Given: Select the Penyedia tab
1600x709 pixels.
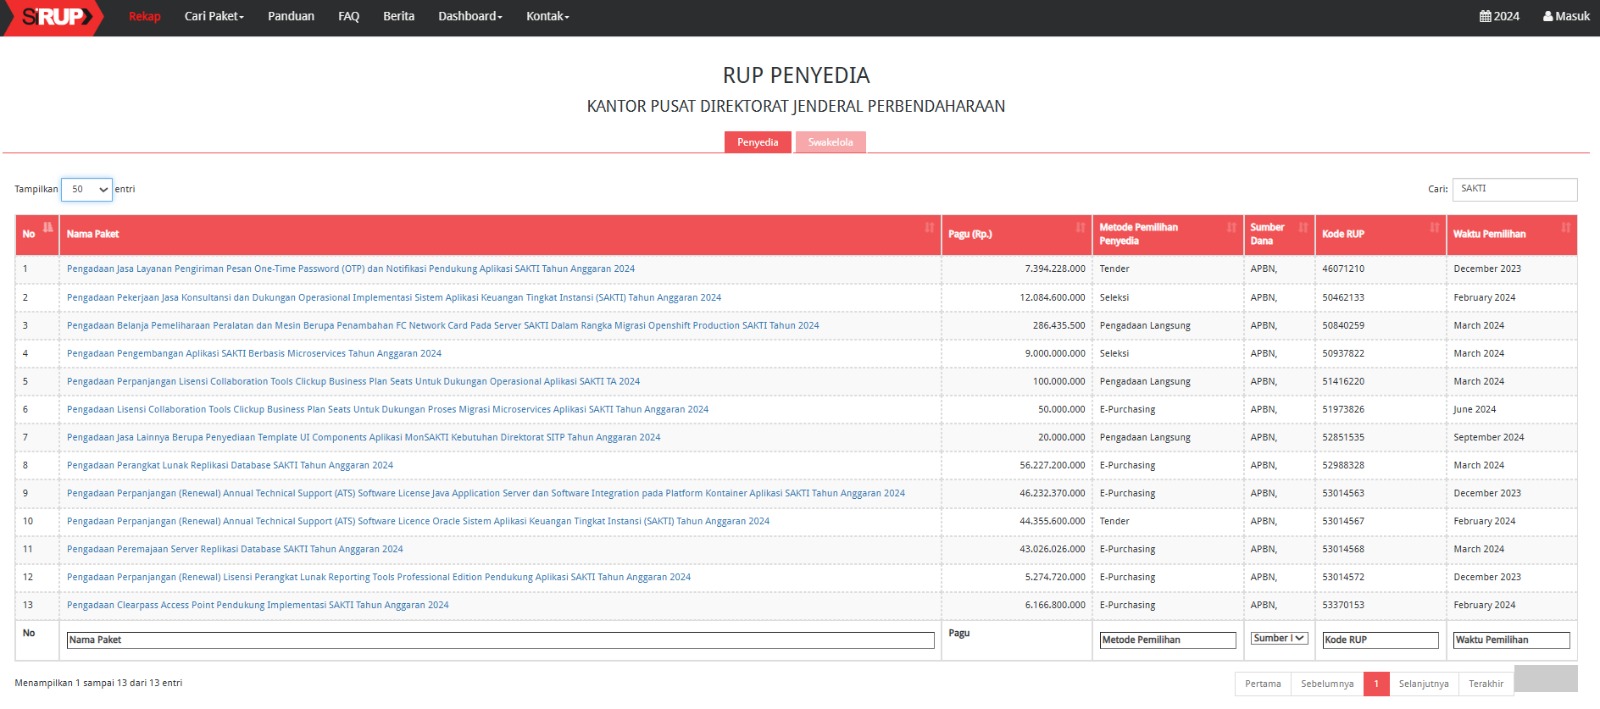Looking at the screenshot, I should pos(758,142).
